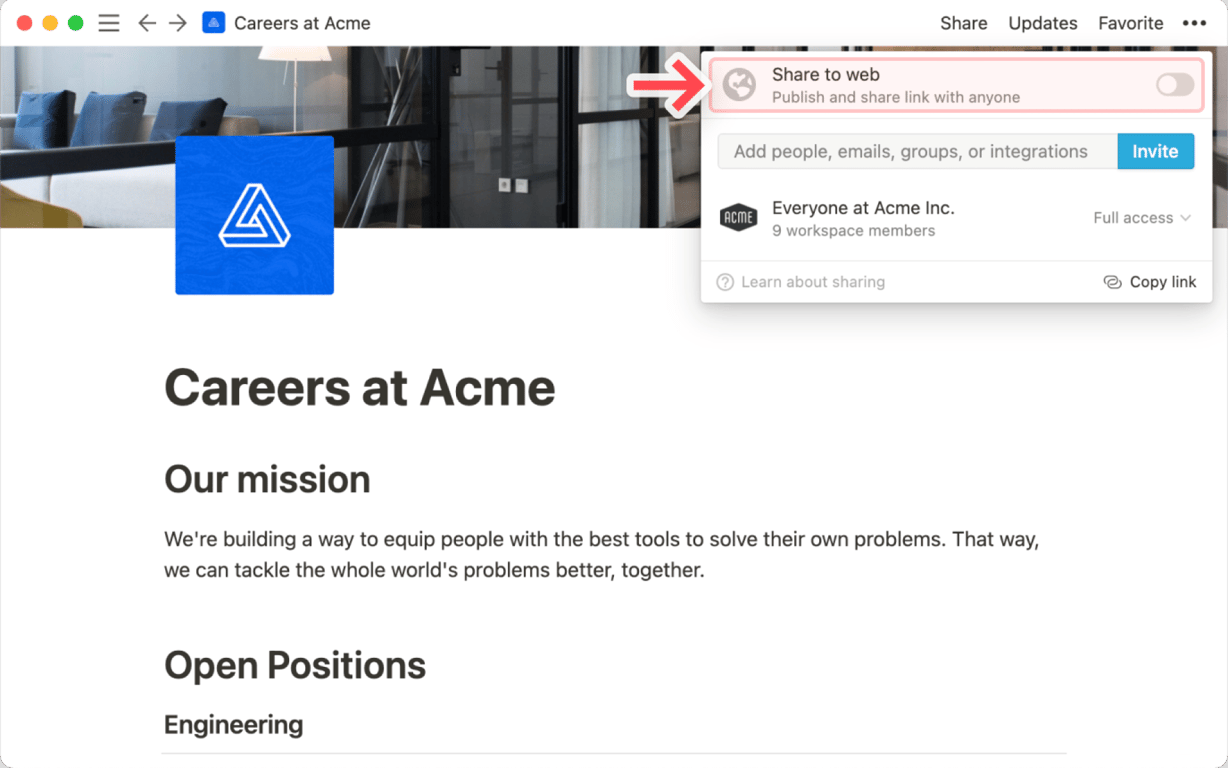This screenshot has width=1228, height=768.
Task: Click the Acme workspace hexagon logo
Action: coord(738,217)
